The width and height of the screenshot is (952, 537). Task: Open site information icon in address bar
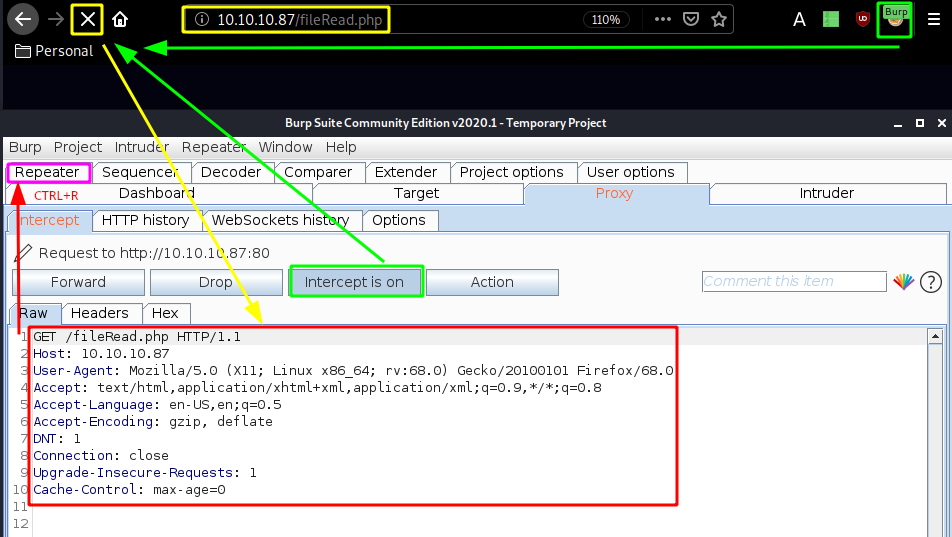click(x=202, y=19)
